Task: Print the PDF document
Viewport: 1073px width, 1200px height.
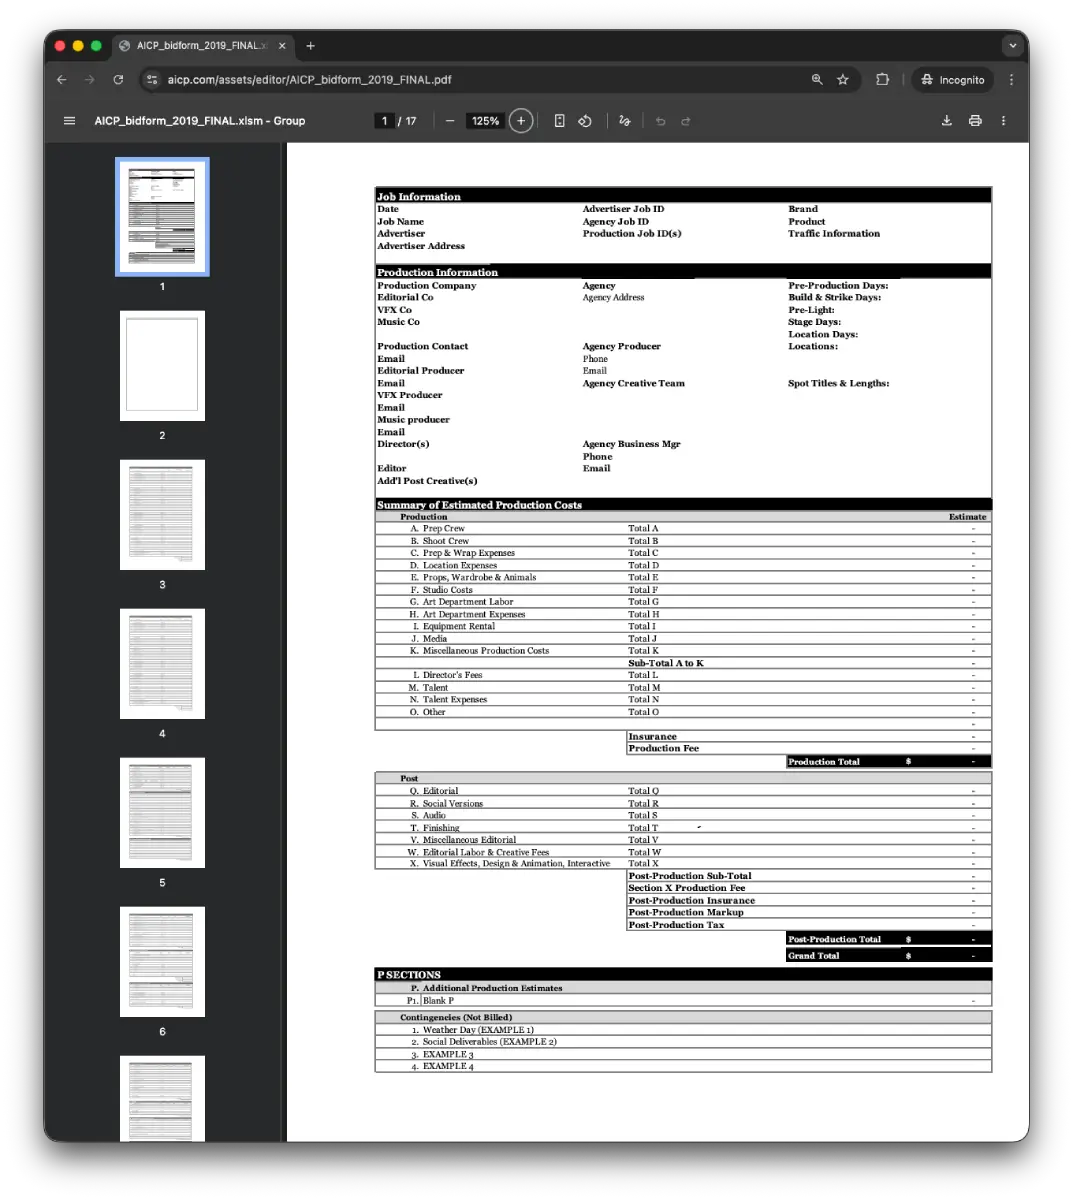Action: (x=975, y=121)
